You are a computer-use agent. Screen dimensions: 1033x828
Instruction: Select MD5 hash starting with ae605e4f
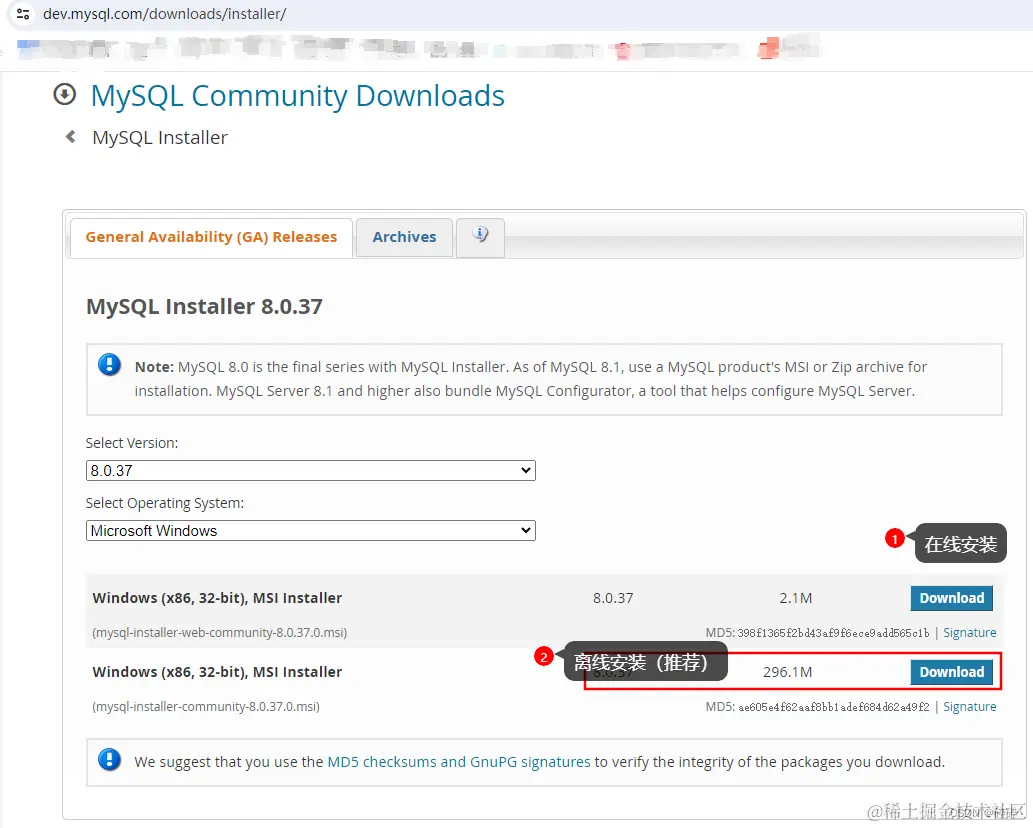[x=833, y=707]
